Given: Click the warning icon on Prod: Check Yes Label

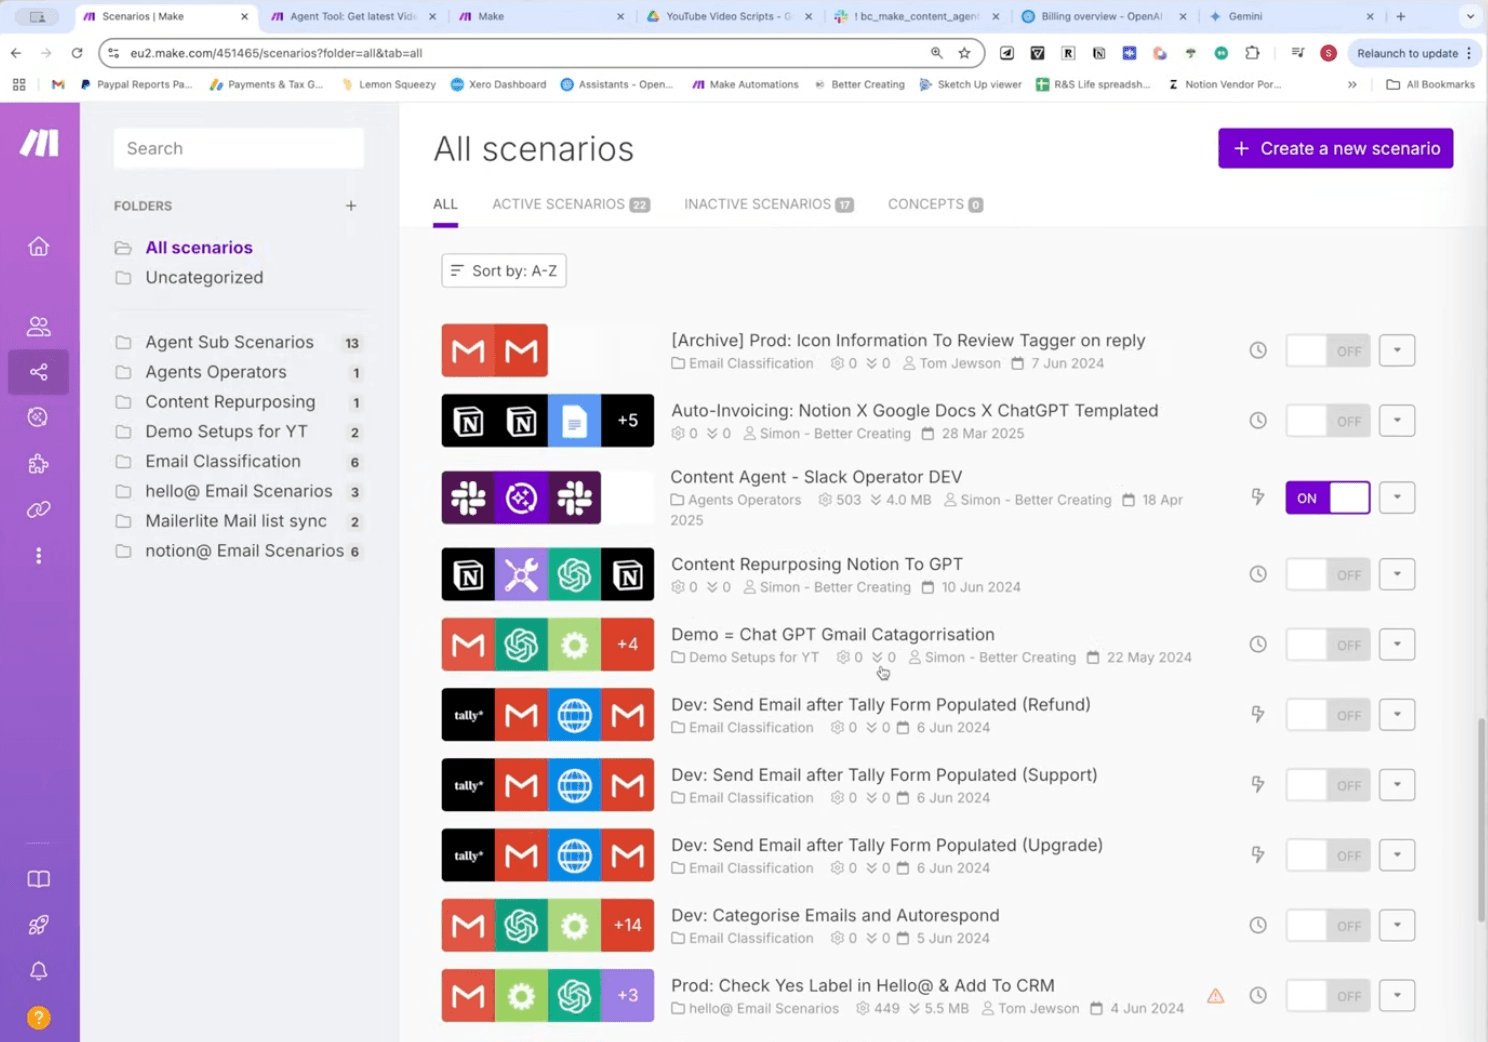Looking at the screenshot, I should (x=1215, y=996).
